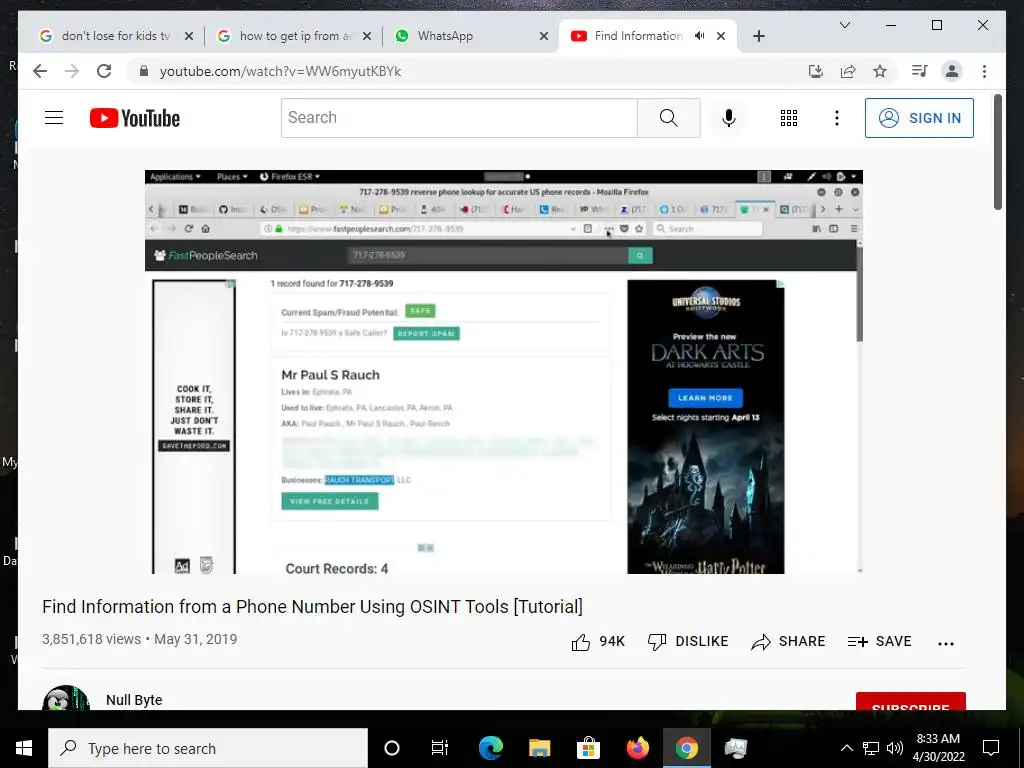Screen dimensions: 1024x768
Task: Open the notification center icon
Action: point(991,748)
